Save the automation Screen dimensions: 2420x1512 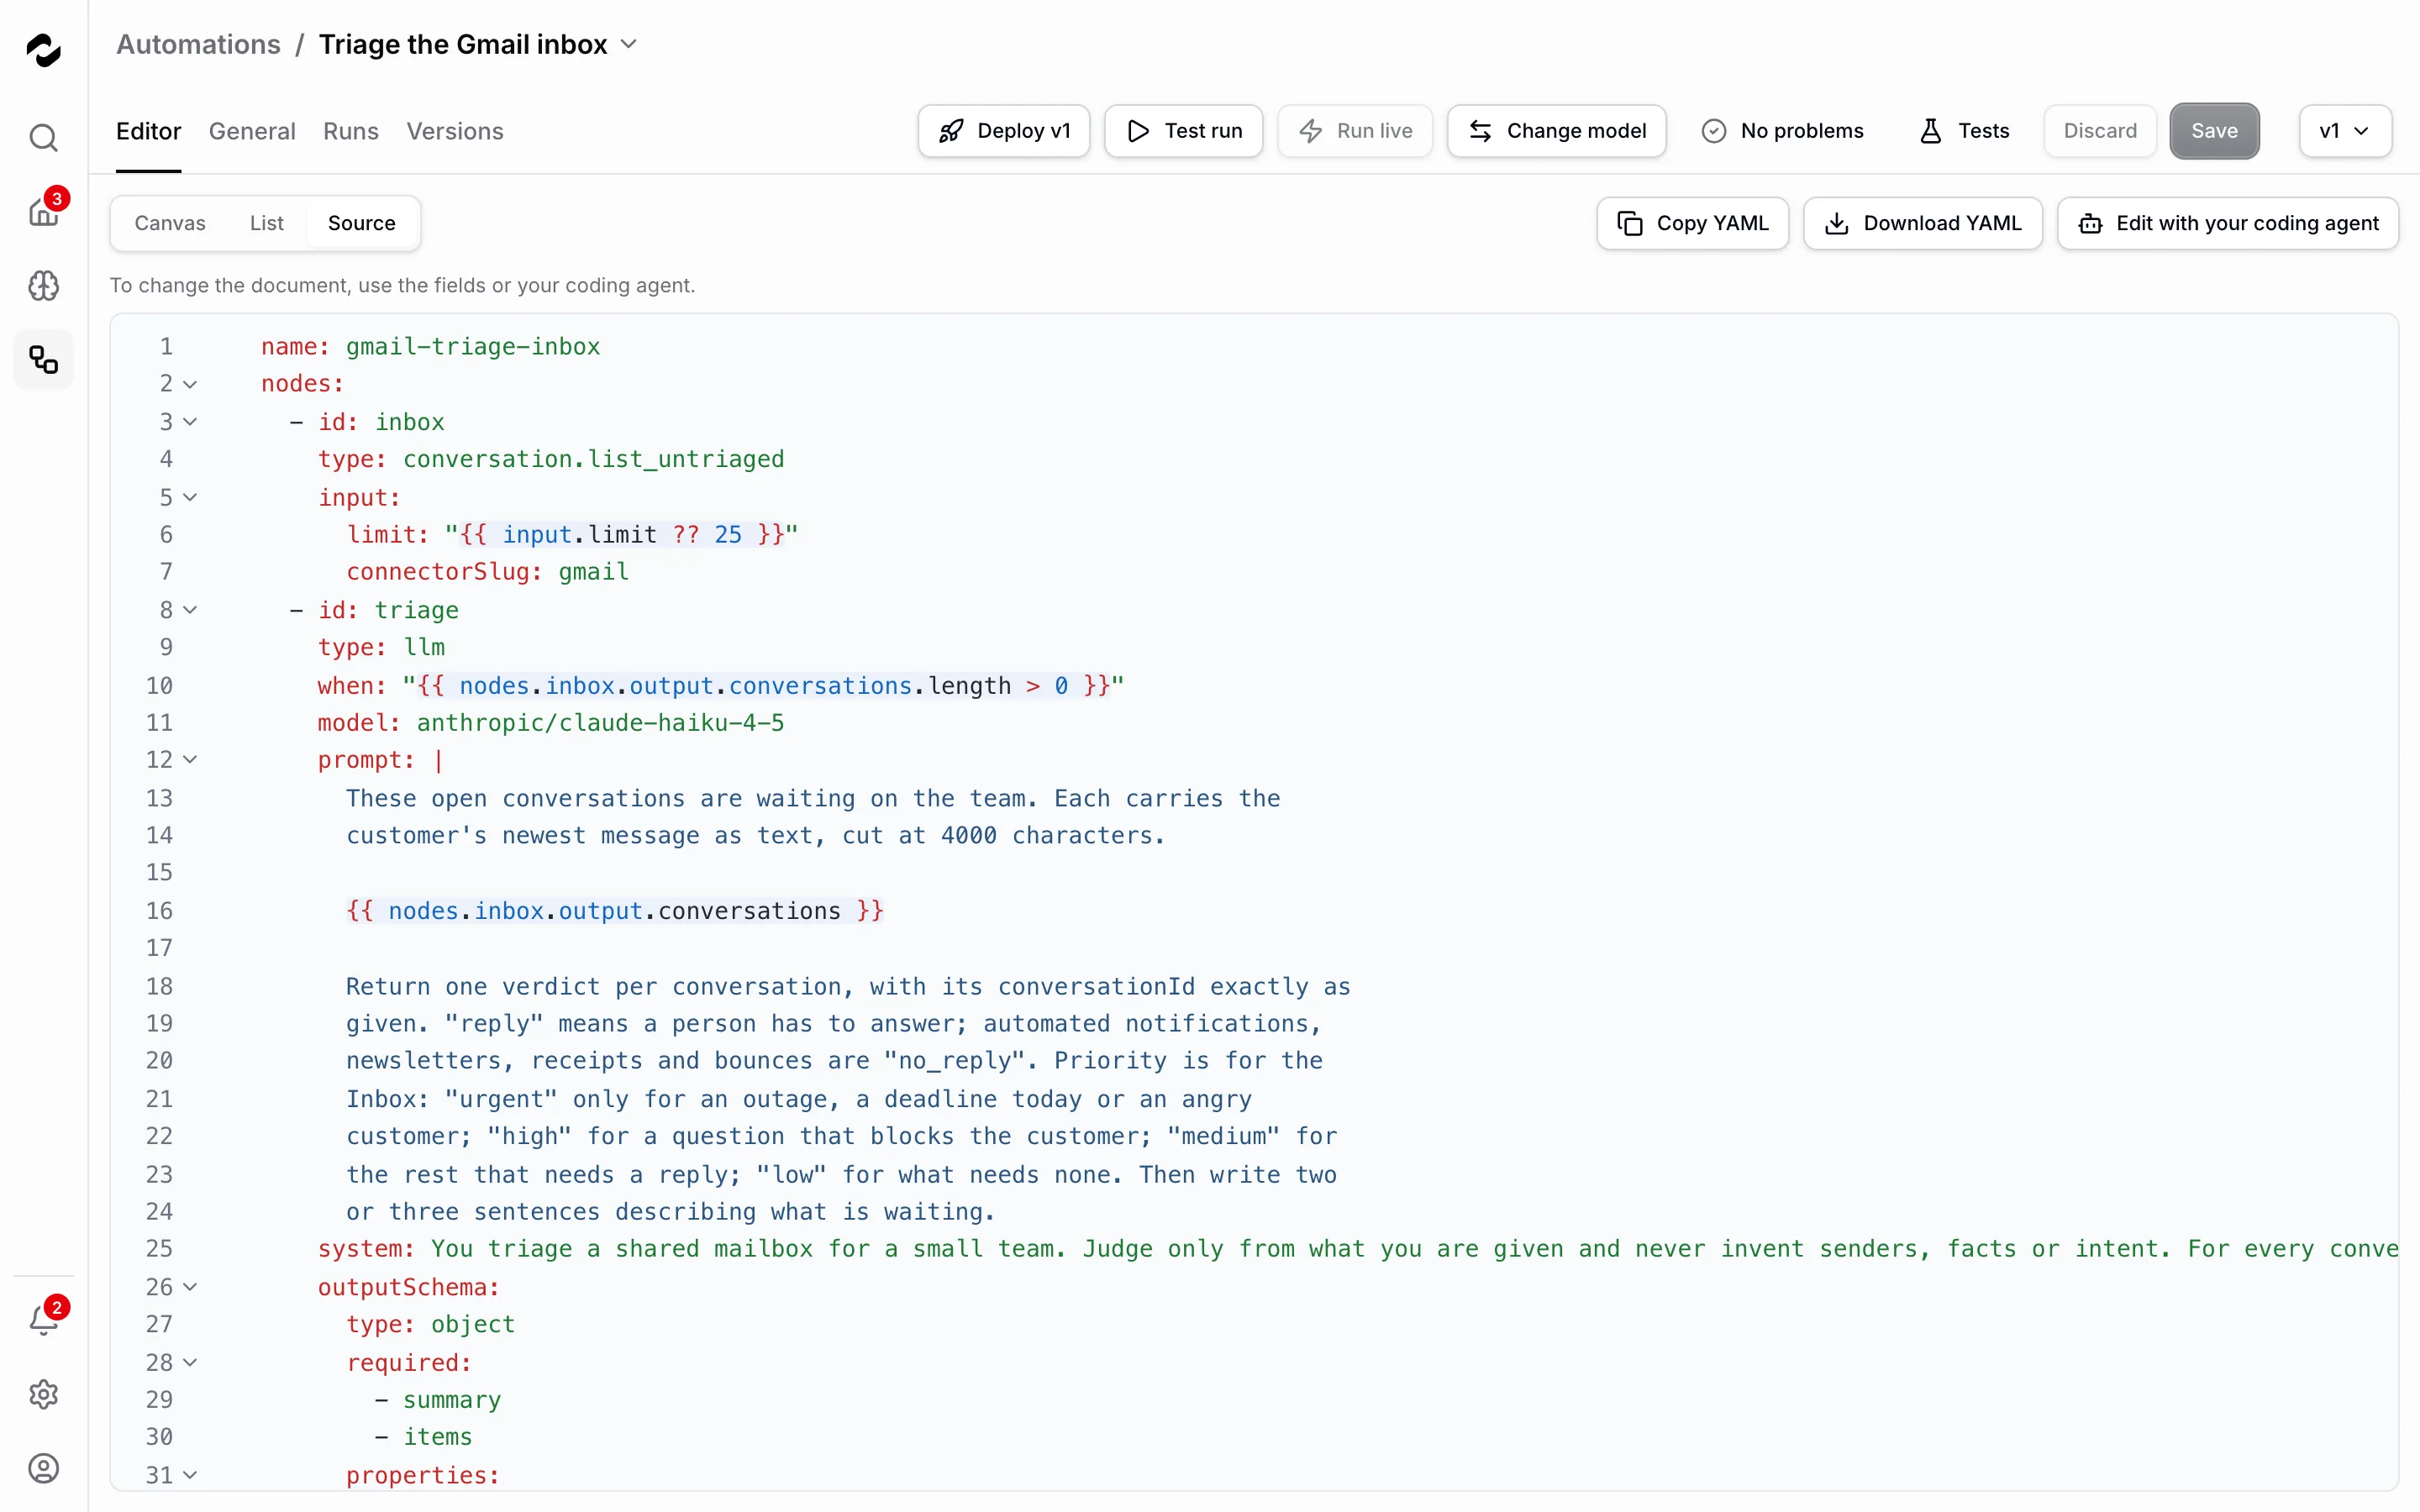(2214, 131)
